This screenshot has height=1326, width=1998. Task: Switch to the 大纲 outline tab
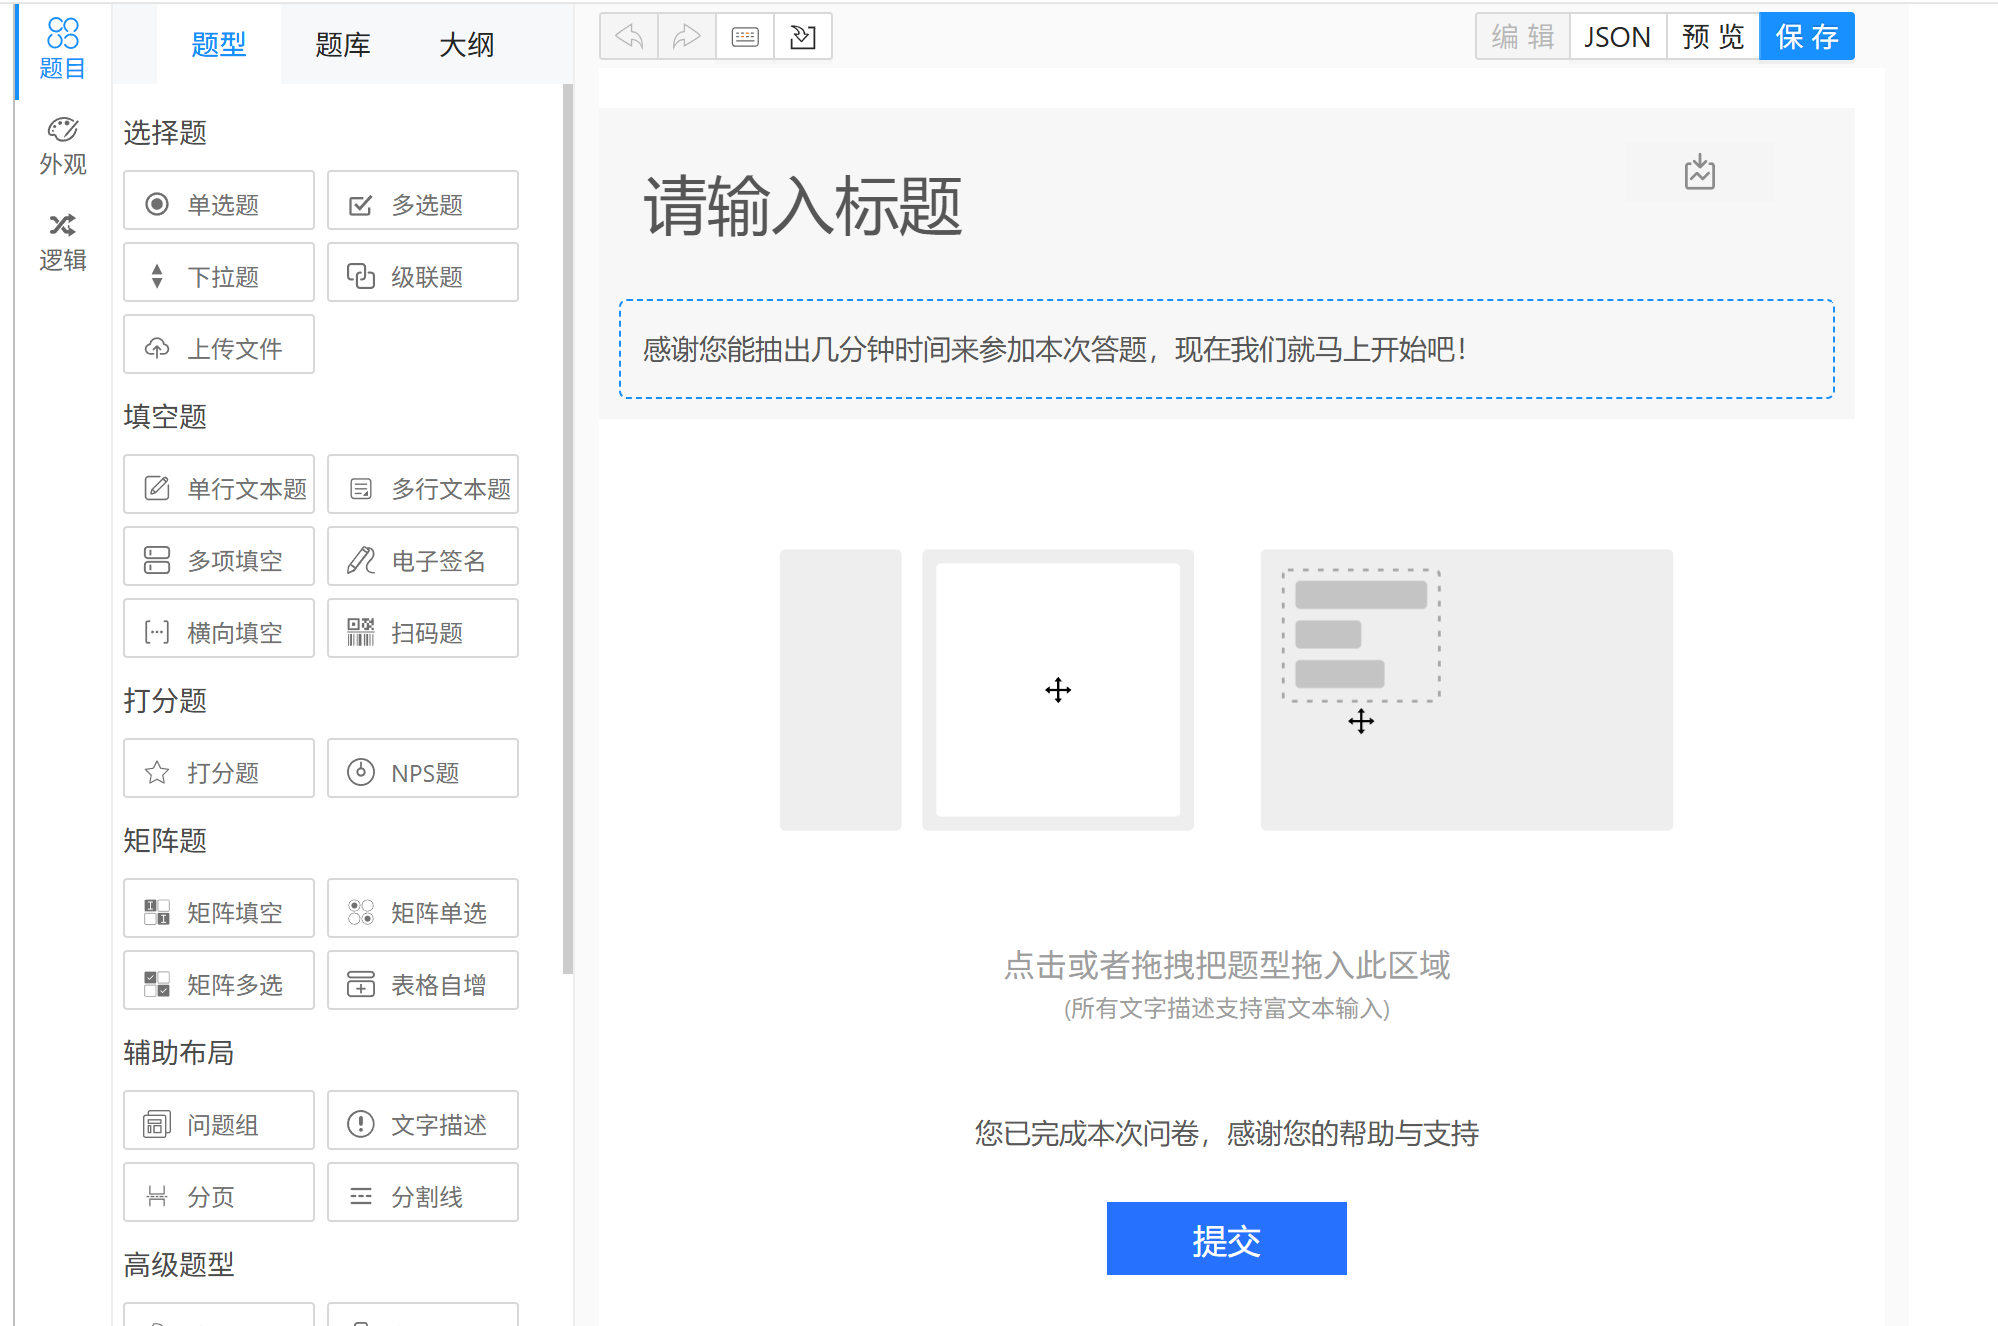[467, 45]
